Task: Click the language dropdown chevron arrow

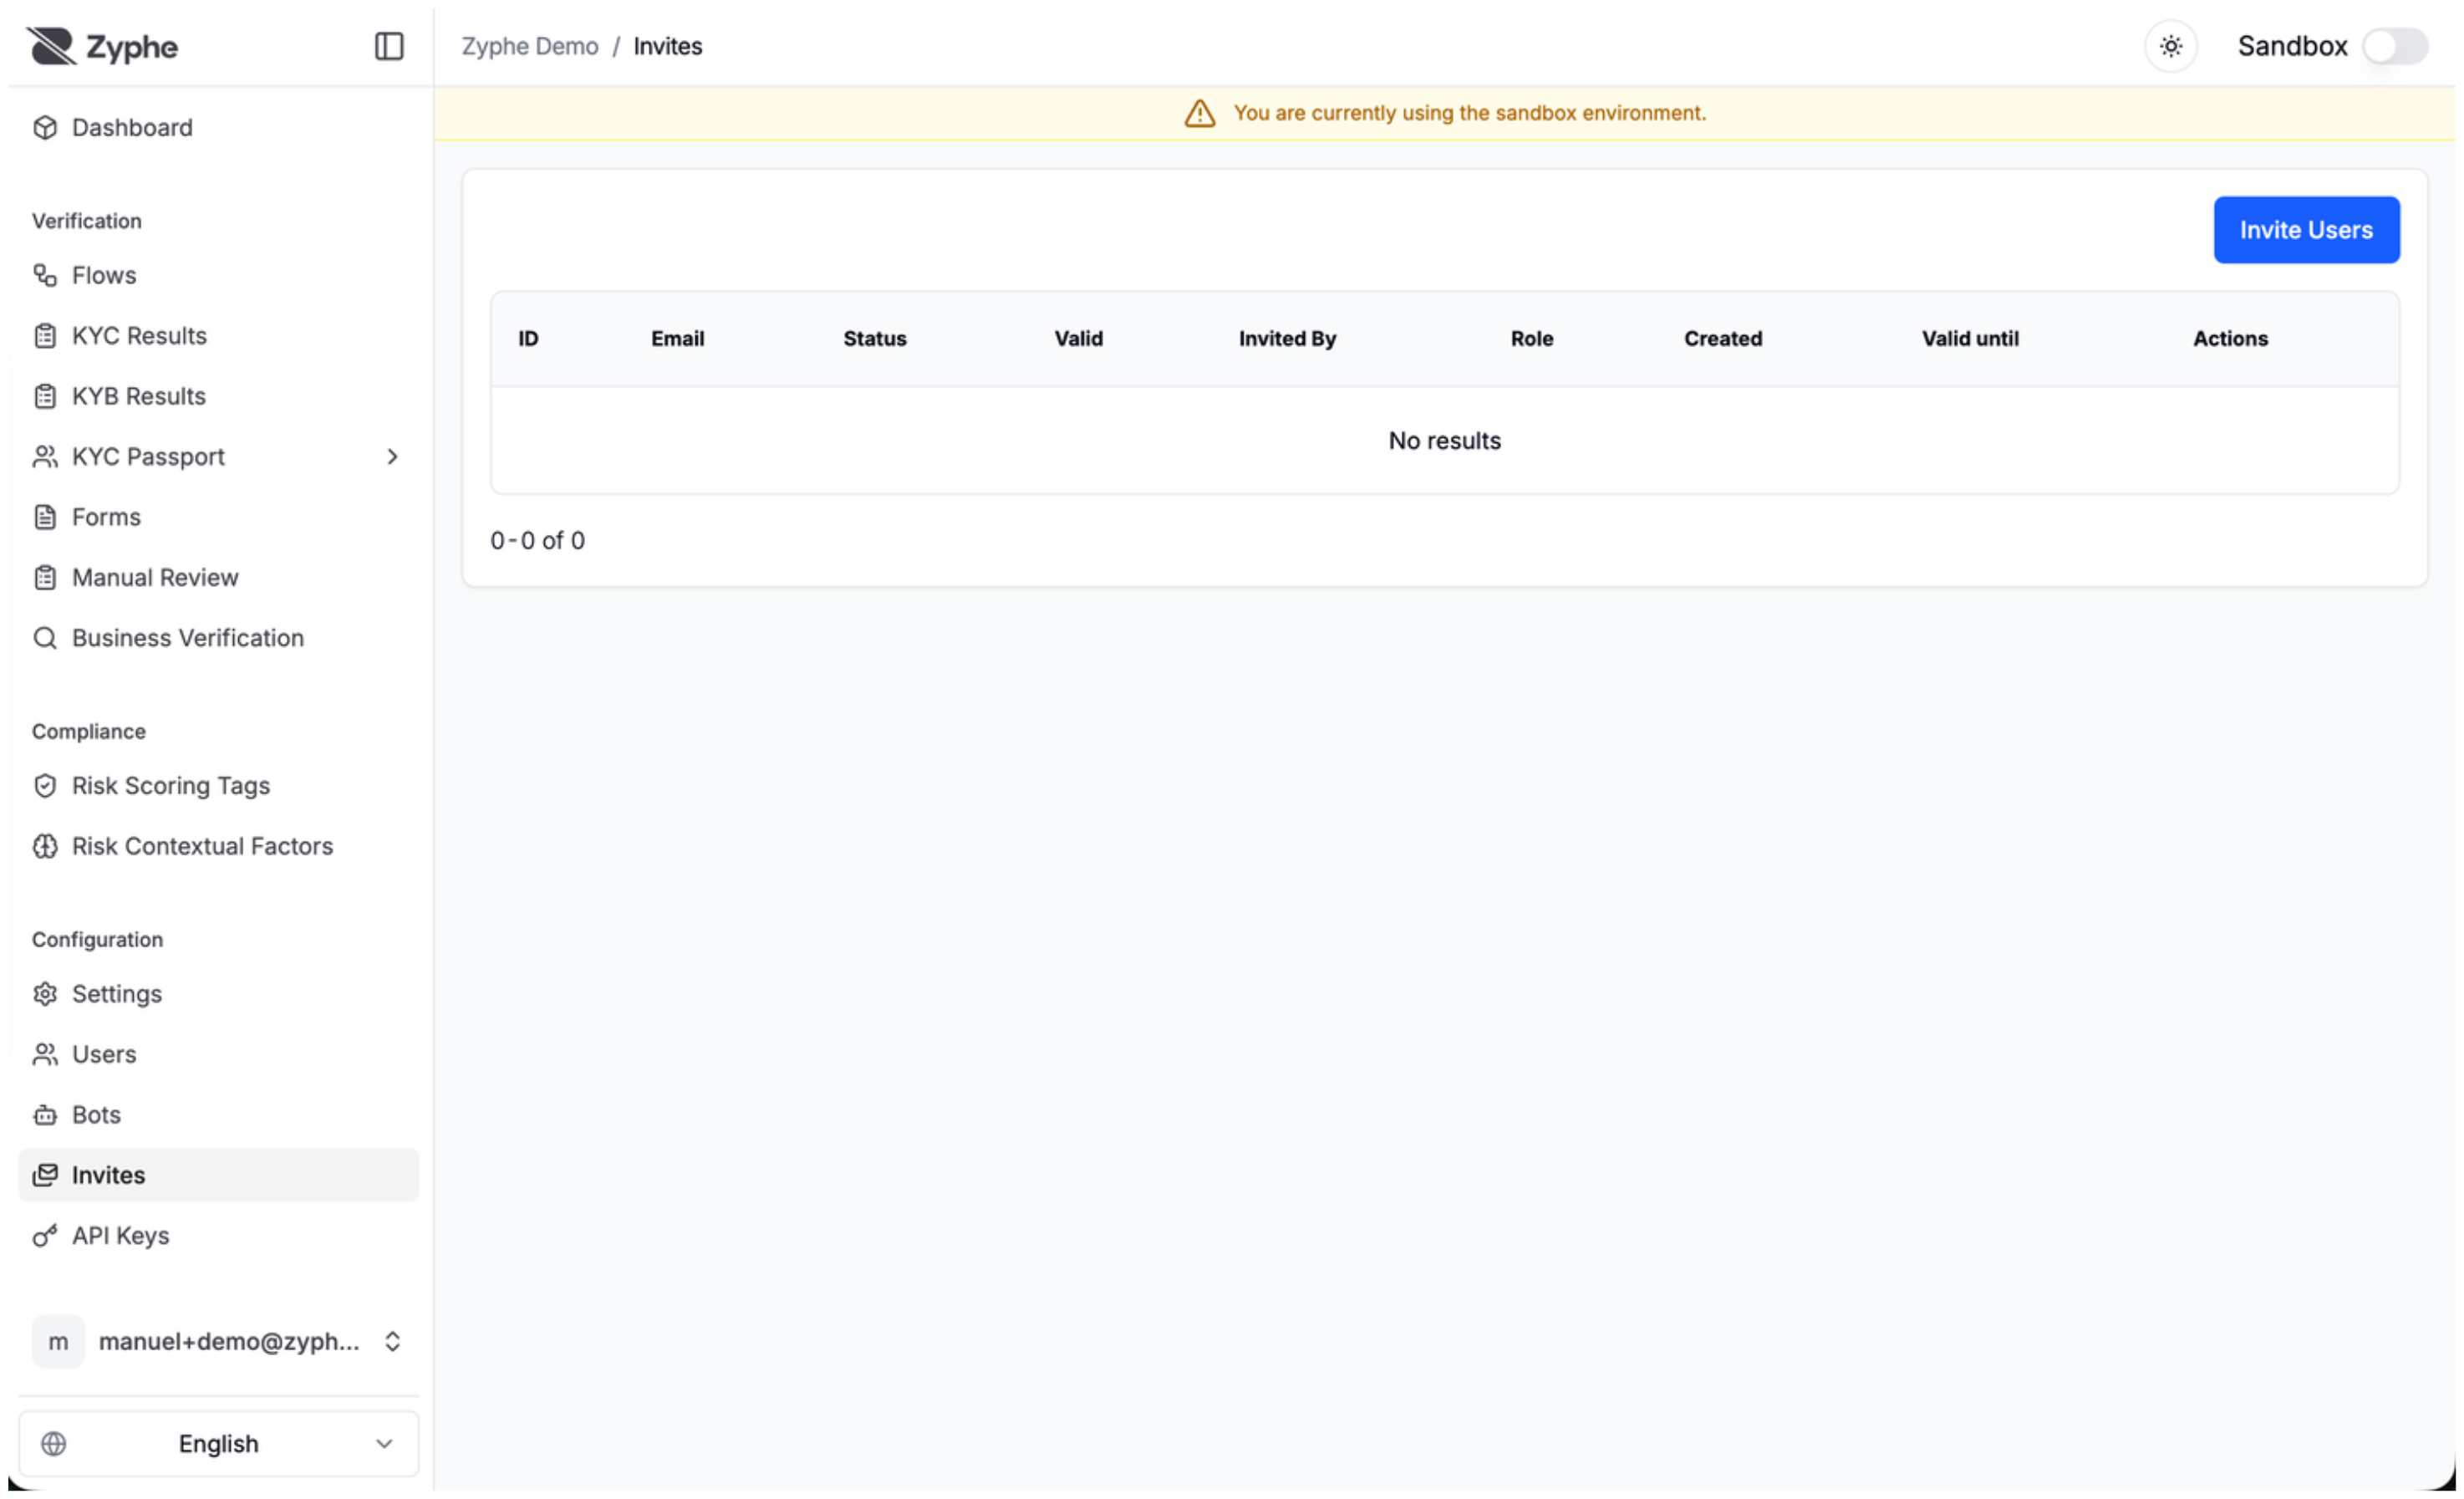Action: [x=384, y=1444]
